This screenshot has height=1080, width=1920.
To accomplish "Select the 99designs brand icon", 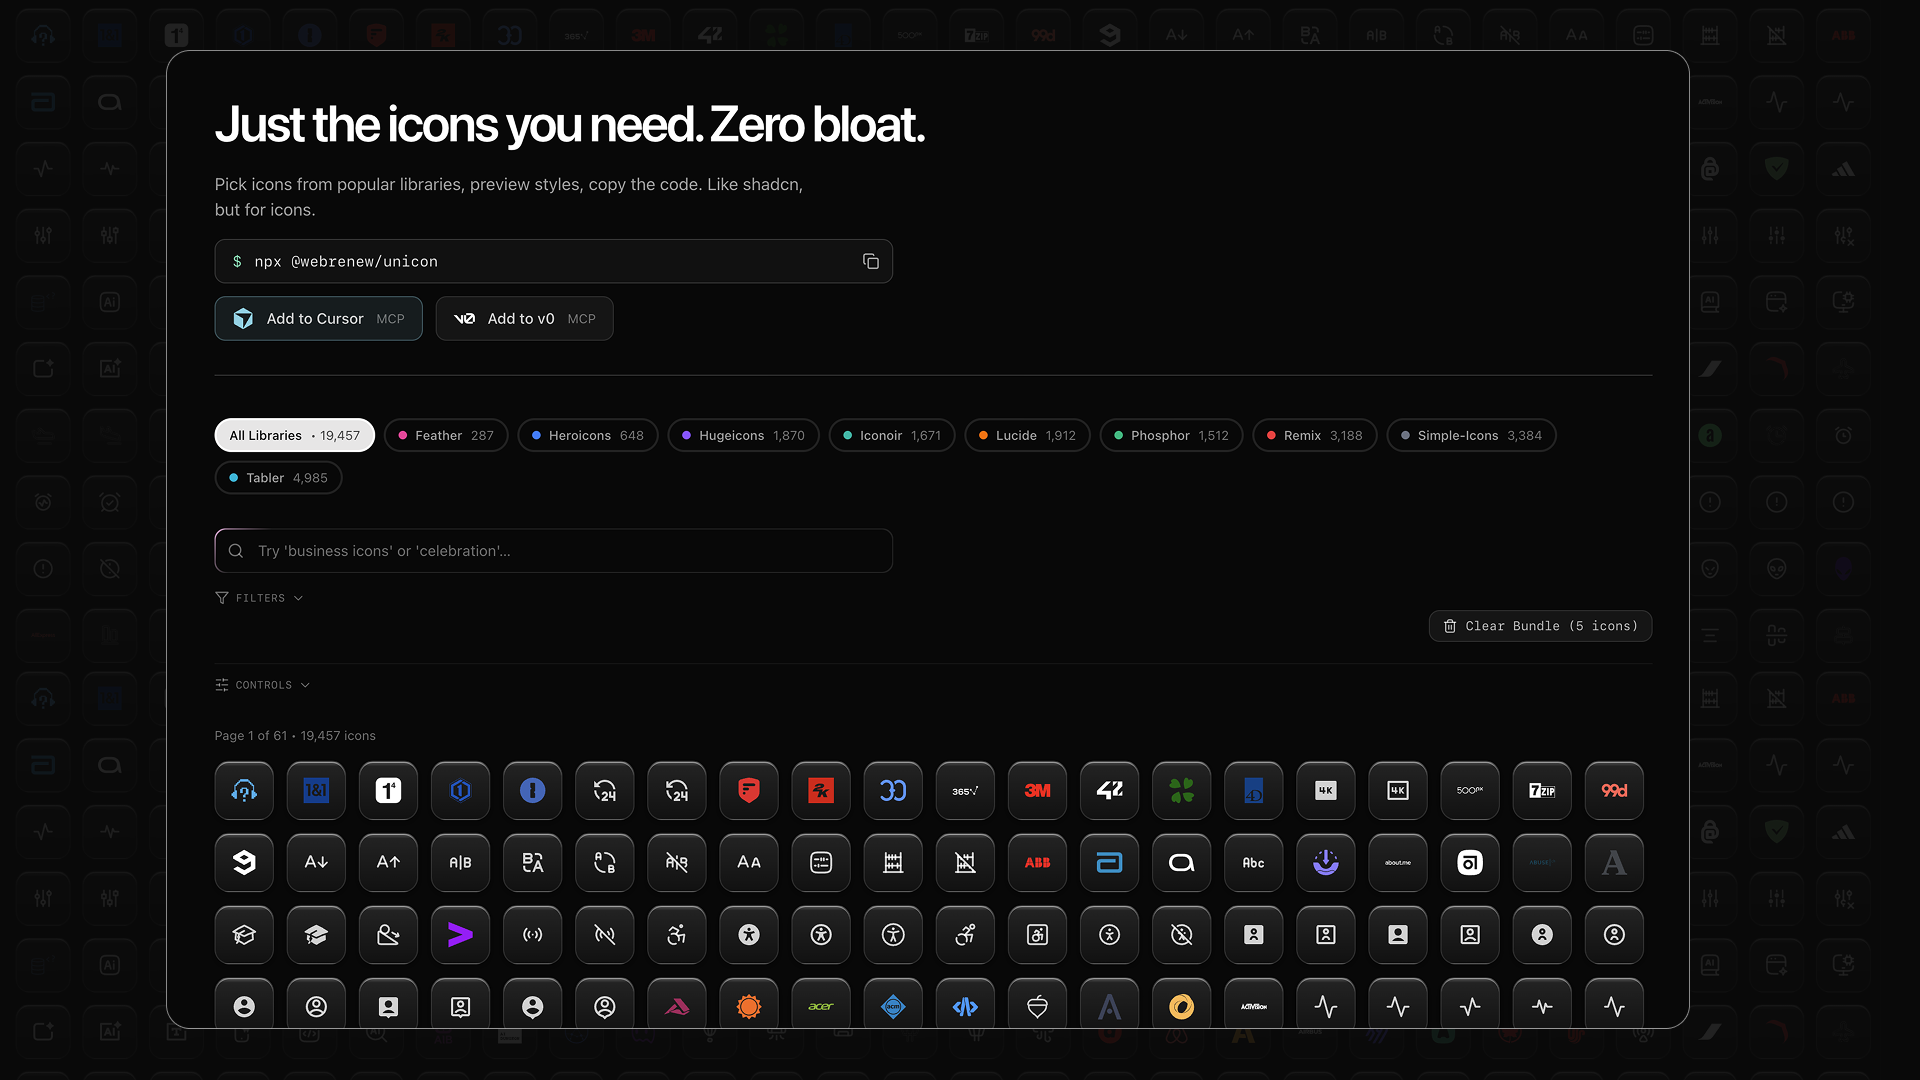I will 1613,790.
